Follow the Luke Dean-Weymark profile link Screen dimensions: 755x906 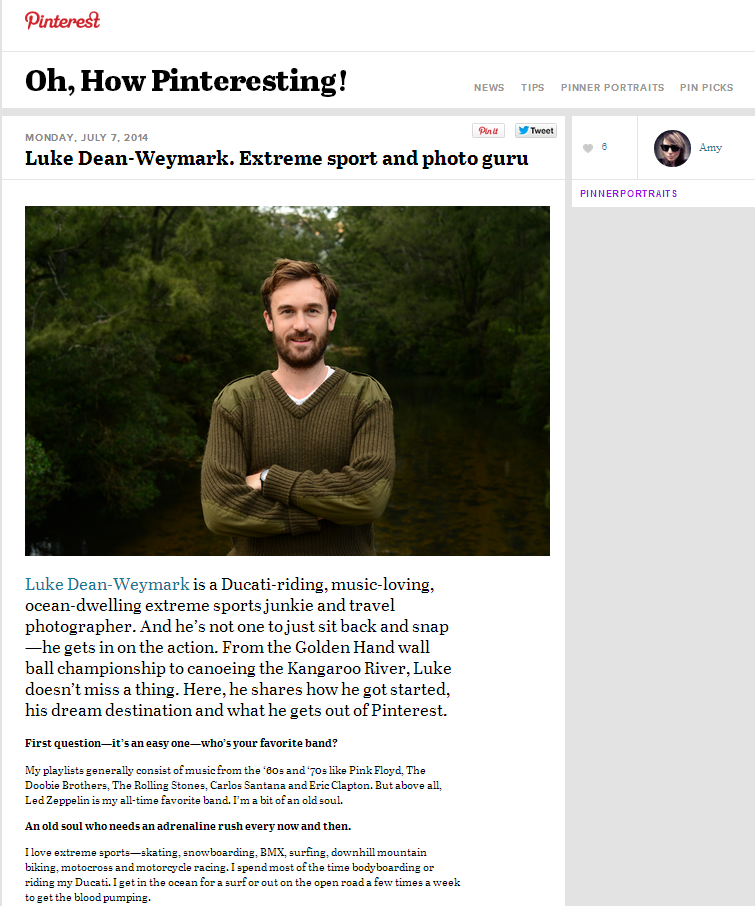point(107,584)
